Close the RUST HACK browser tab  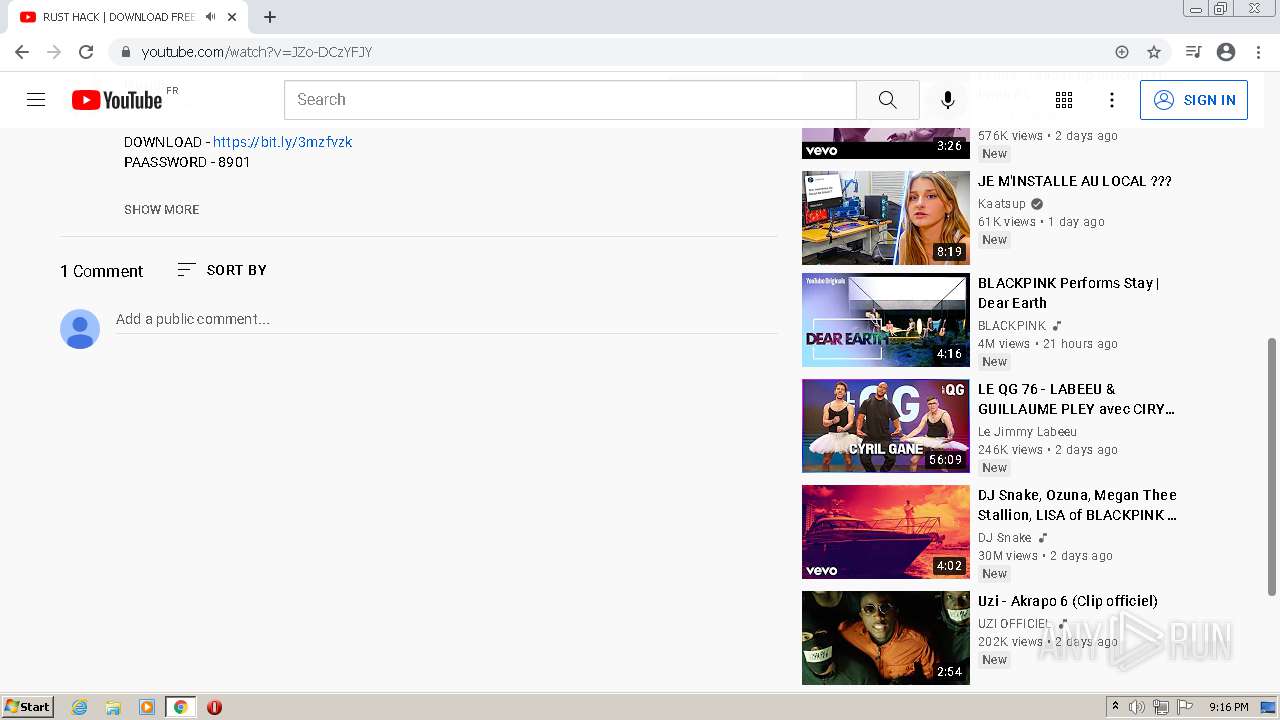[232, 17]
